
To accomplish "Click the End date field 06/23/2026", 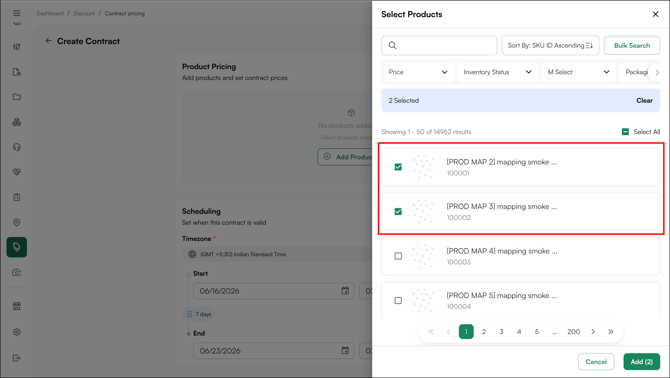I will click(274, 351).
